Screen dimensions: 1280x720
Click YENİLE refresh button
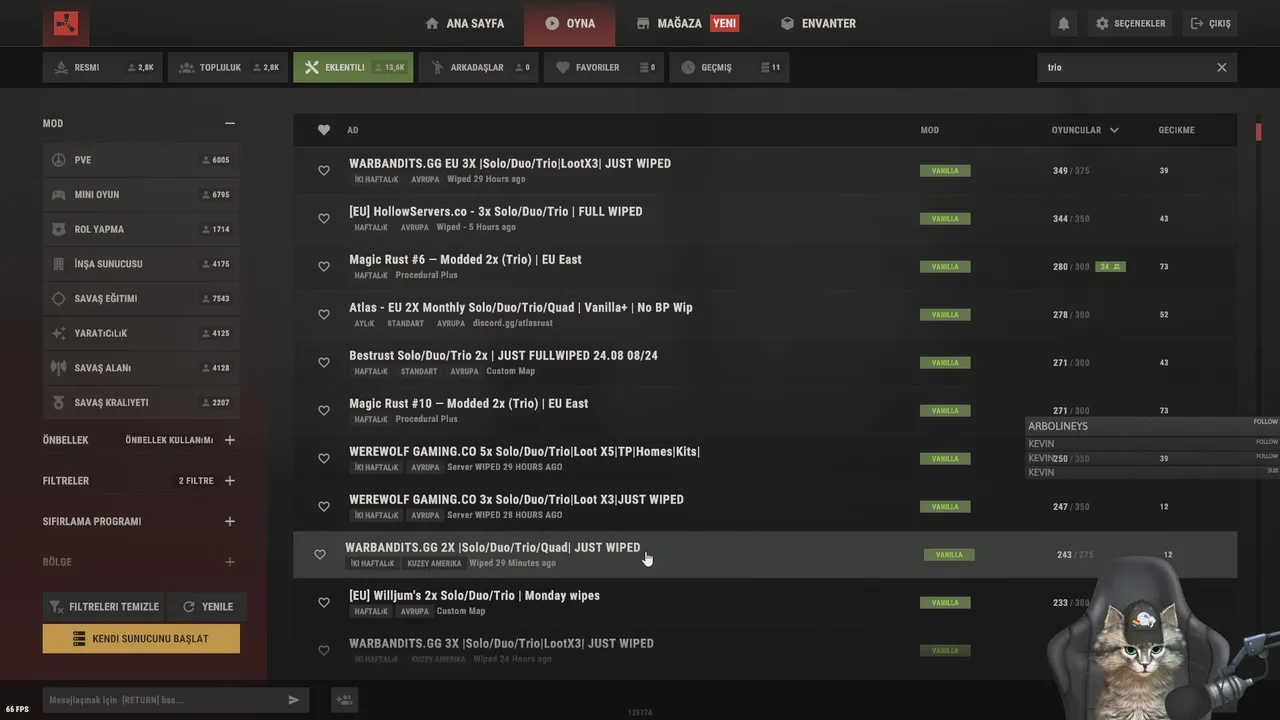coord(207,606)
